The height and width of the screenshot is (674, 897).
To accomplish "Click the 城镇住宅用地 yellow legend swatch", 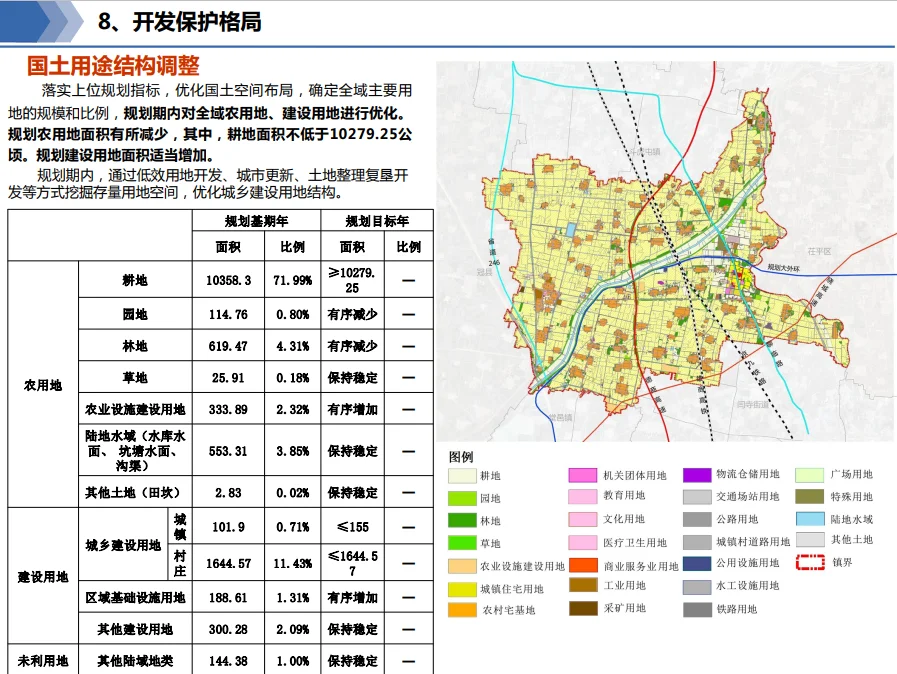I will click(x=462, y=588).
